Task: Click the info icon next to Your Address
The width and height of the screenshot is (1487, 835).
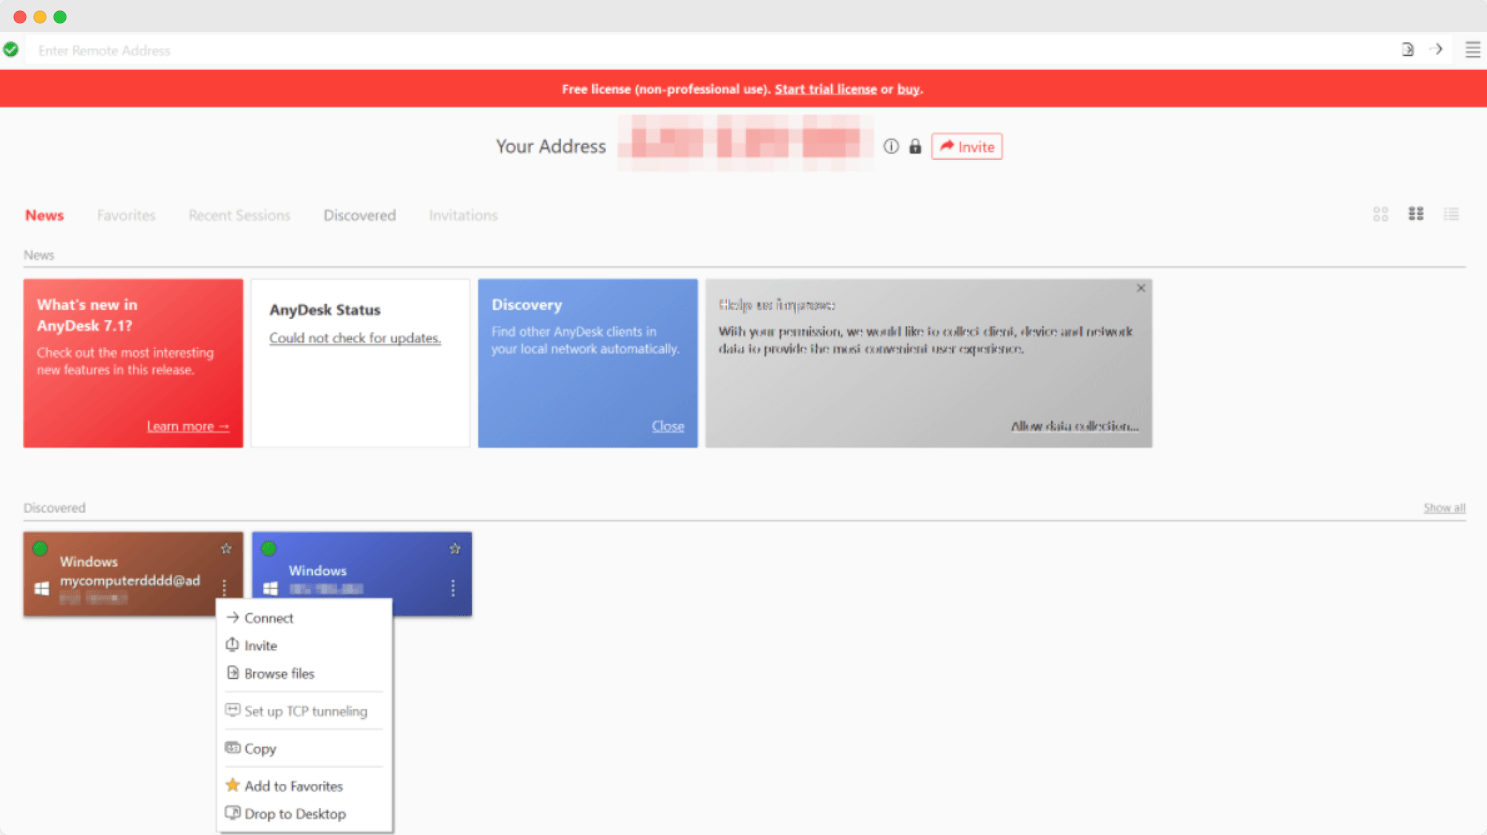Action: pos(891,146)
